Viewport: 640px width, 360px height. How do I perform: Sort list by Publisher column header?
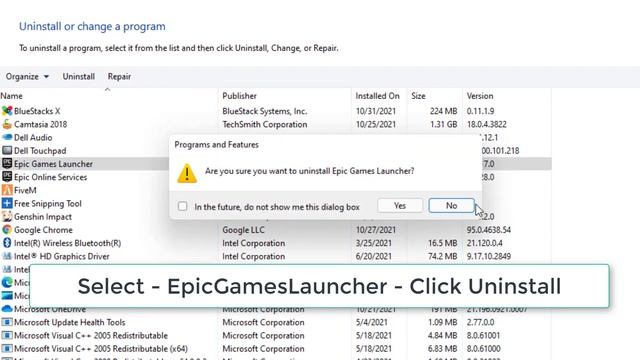pos(240,96)
